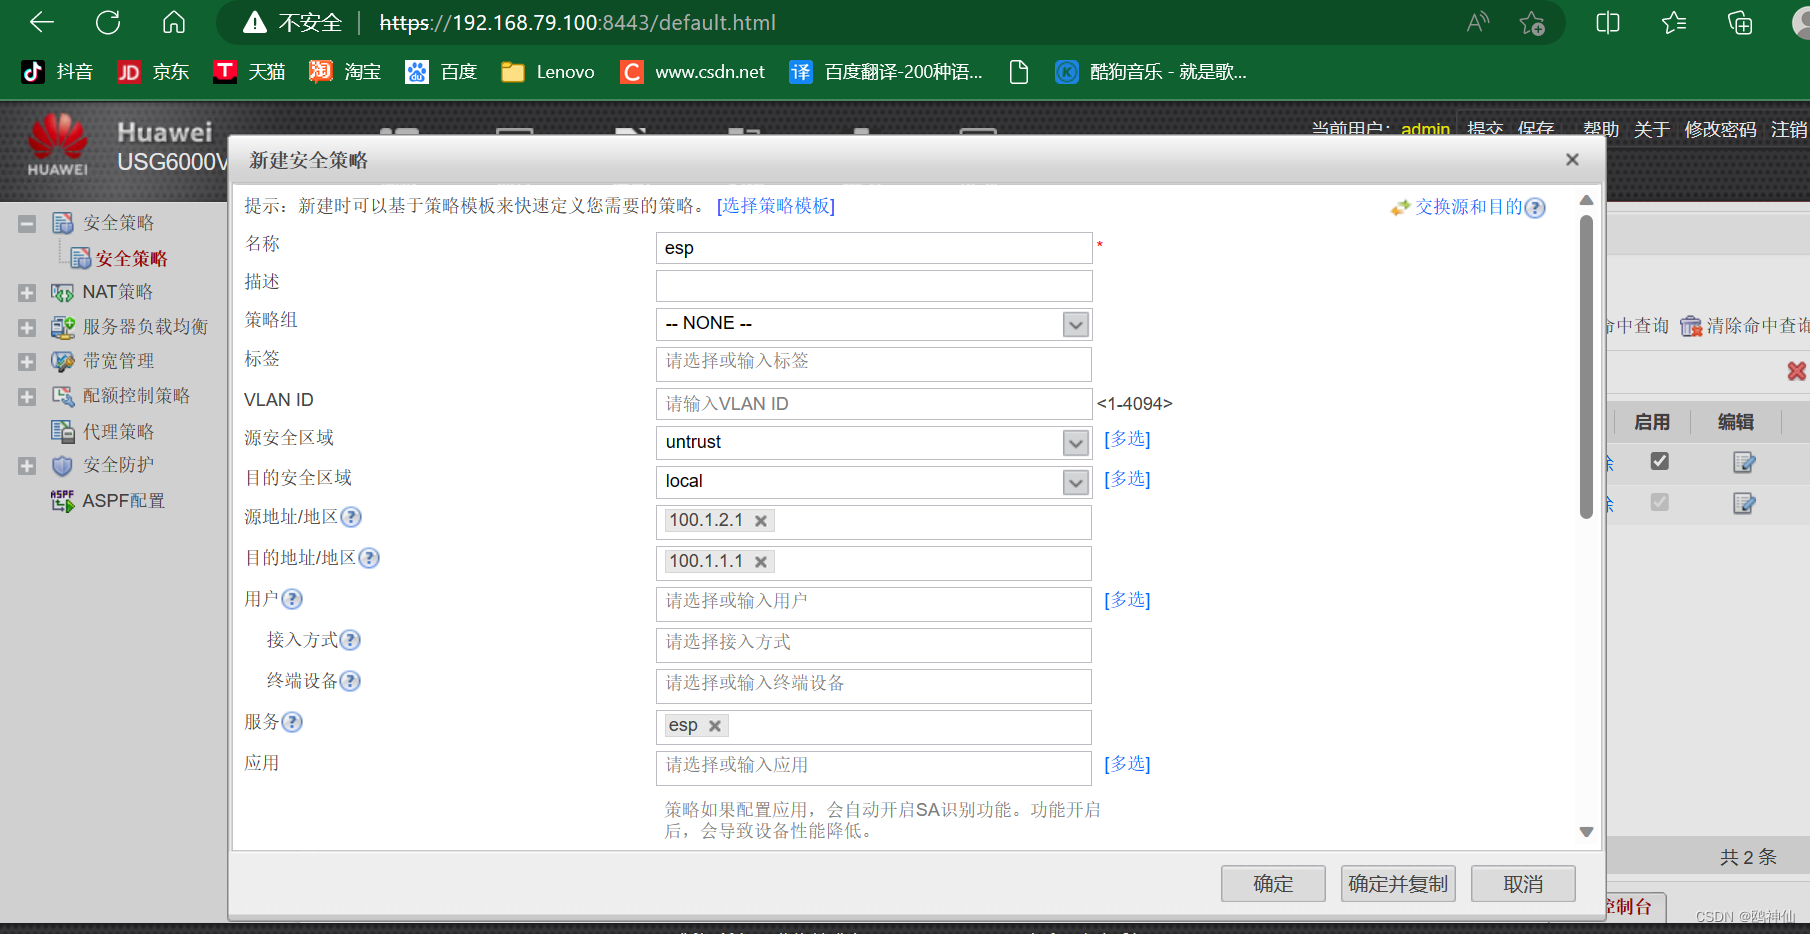
Task: Expand the 安全防护 tree node
Action: (x=27, y=466)
